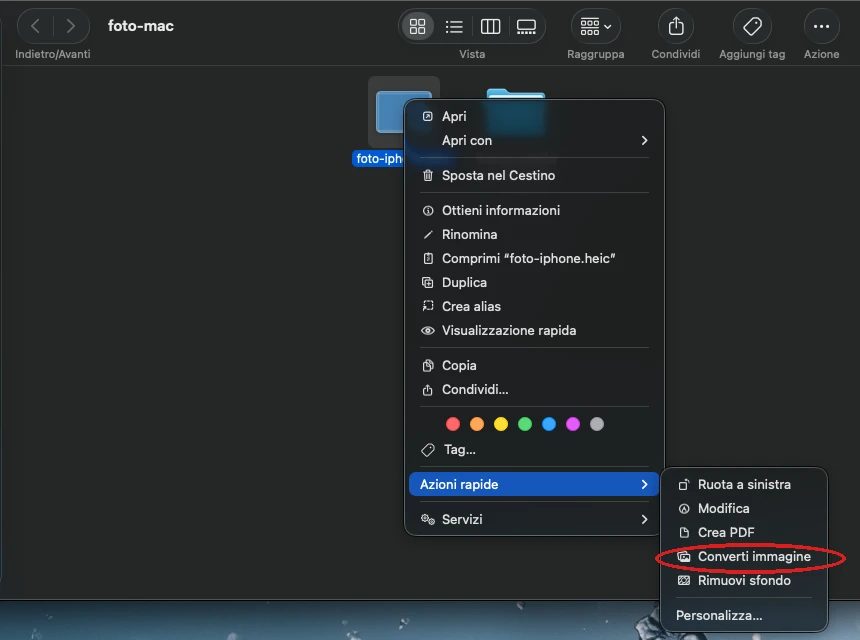Open the Azione ellipsis menu
The image size is (860, 640).
click(x=821, y=26)
